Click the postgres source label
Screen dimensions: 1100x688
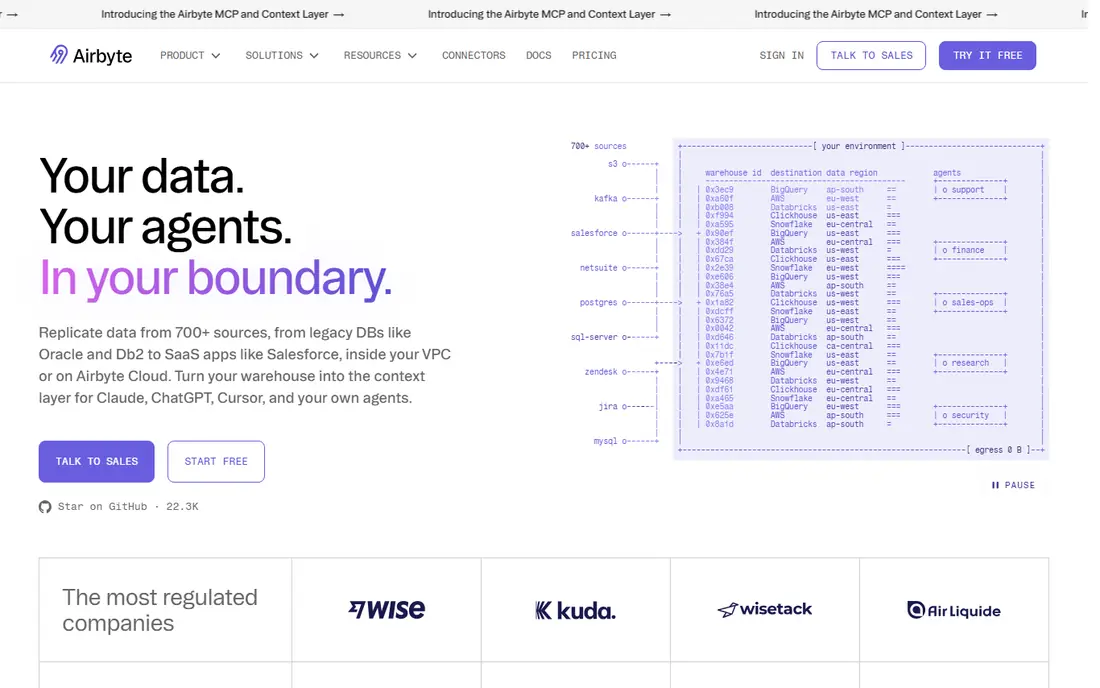(x=598, y=302)
